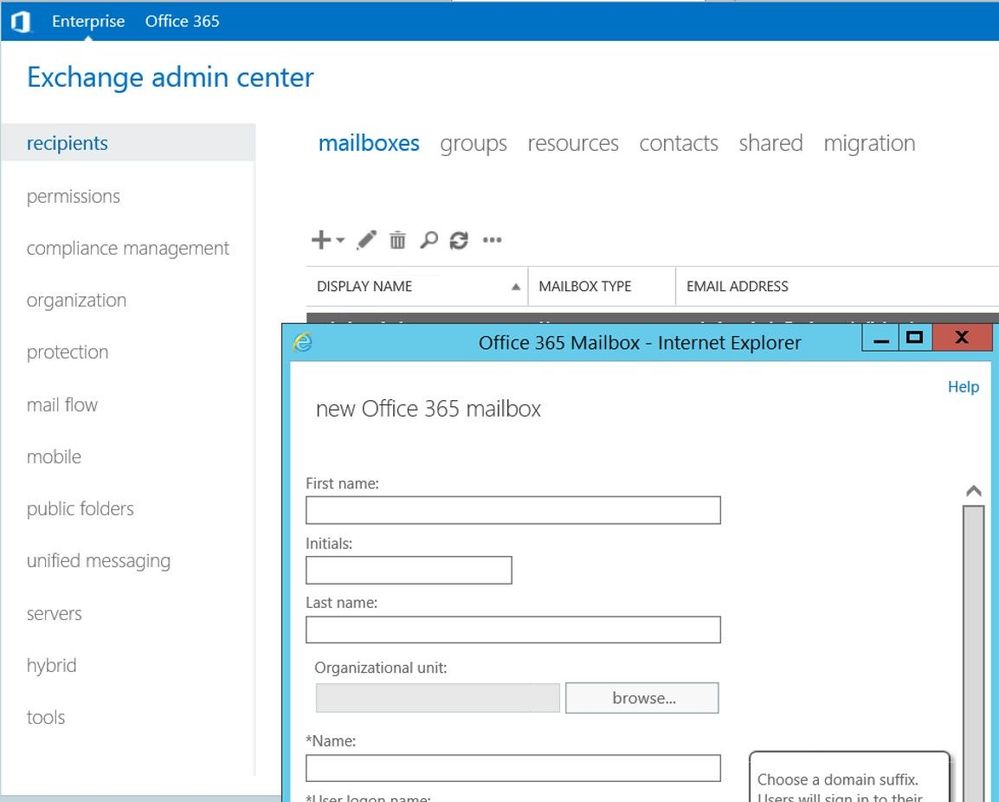Open the dropdown arrow beside the plus icon
The image size is (999, 802).
pyautogui.click(x=340, y=240)
